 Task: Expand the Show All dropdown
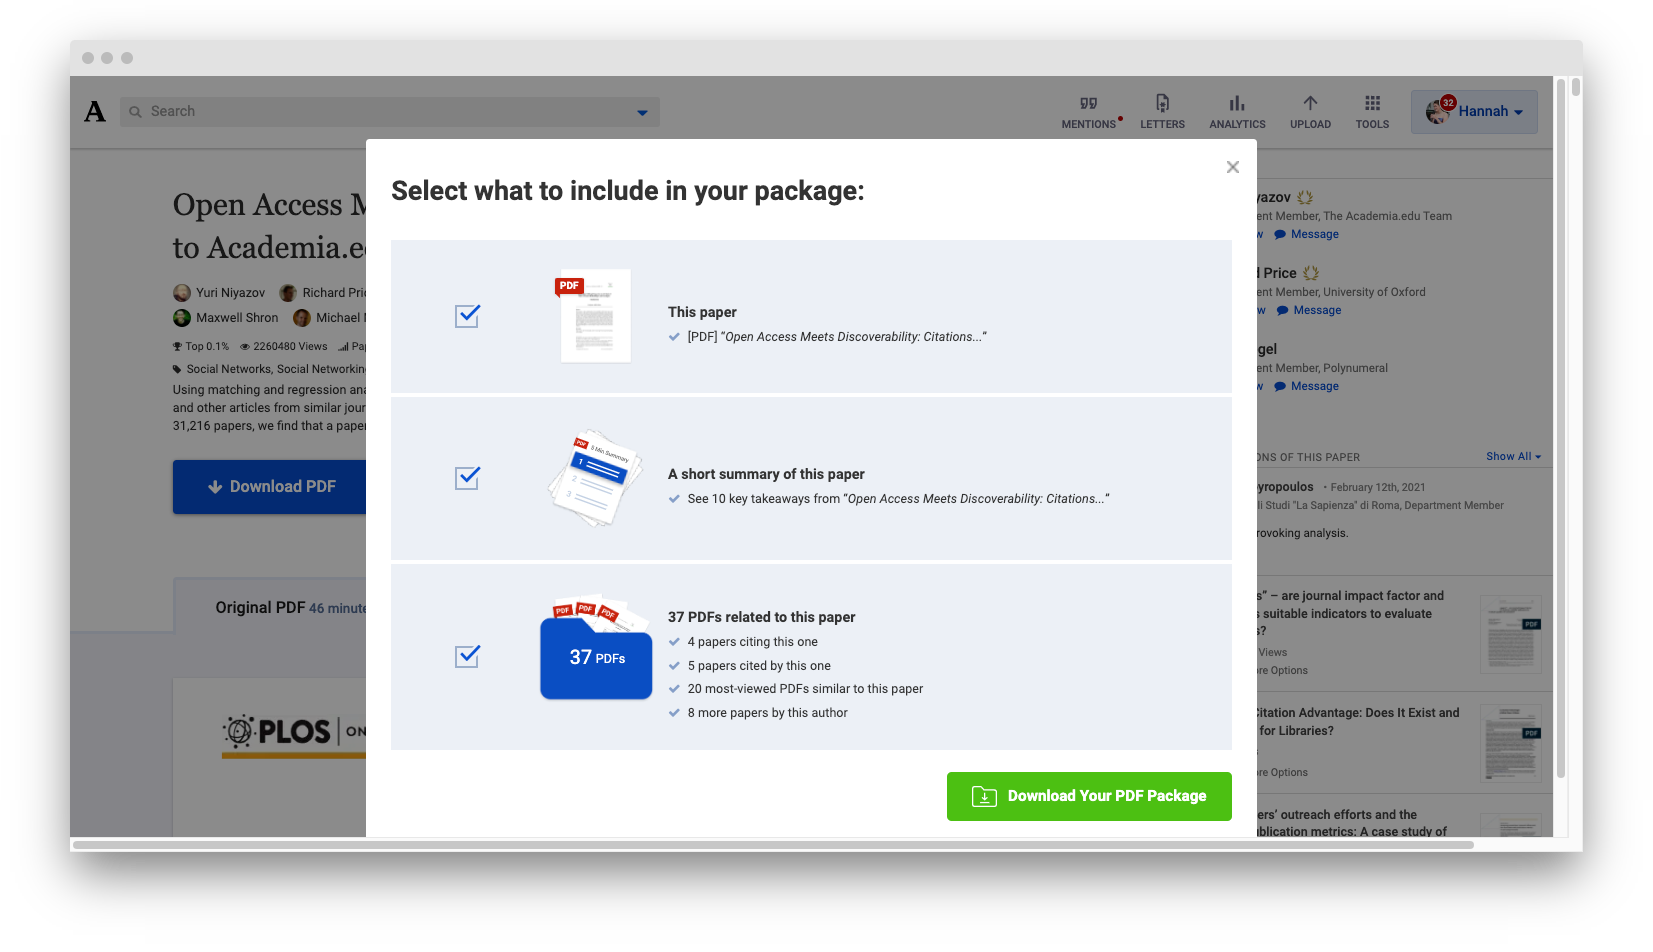click(x=1513, y=456)
